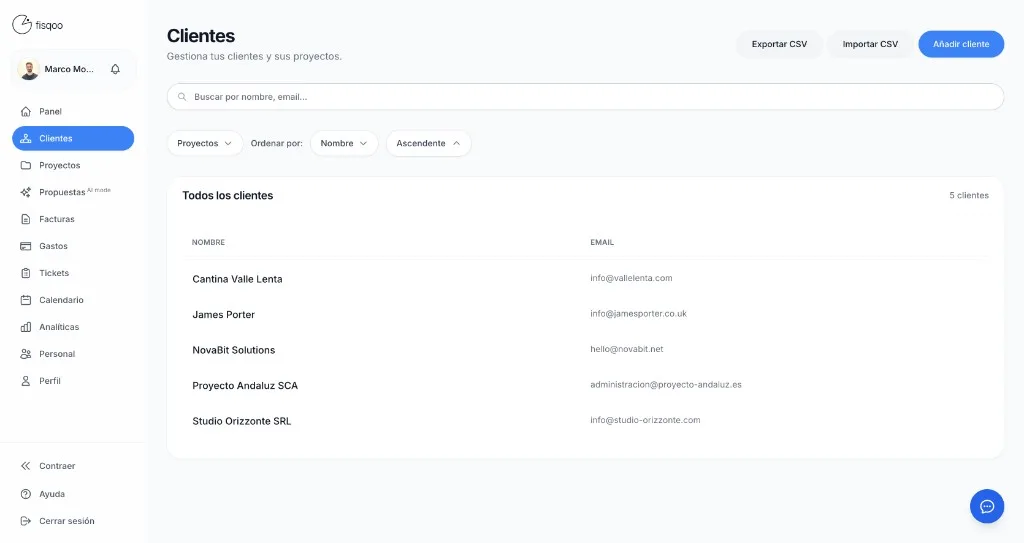The width and height of the screenshot is (1024, 543).
Task: Open Proyectos in the sidebar
Action: (x=73, y=165)
